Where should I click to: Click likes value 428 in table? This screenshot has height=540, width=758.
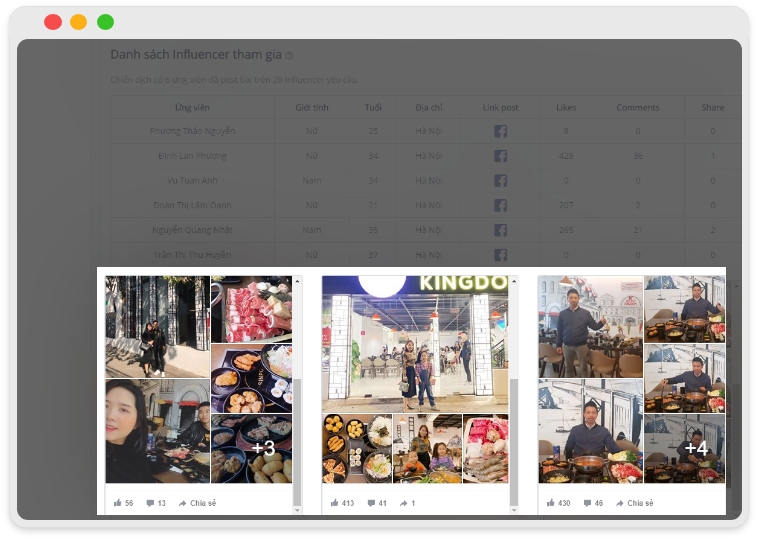566,156
